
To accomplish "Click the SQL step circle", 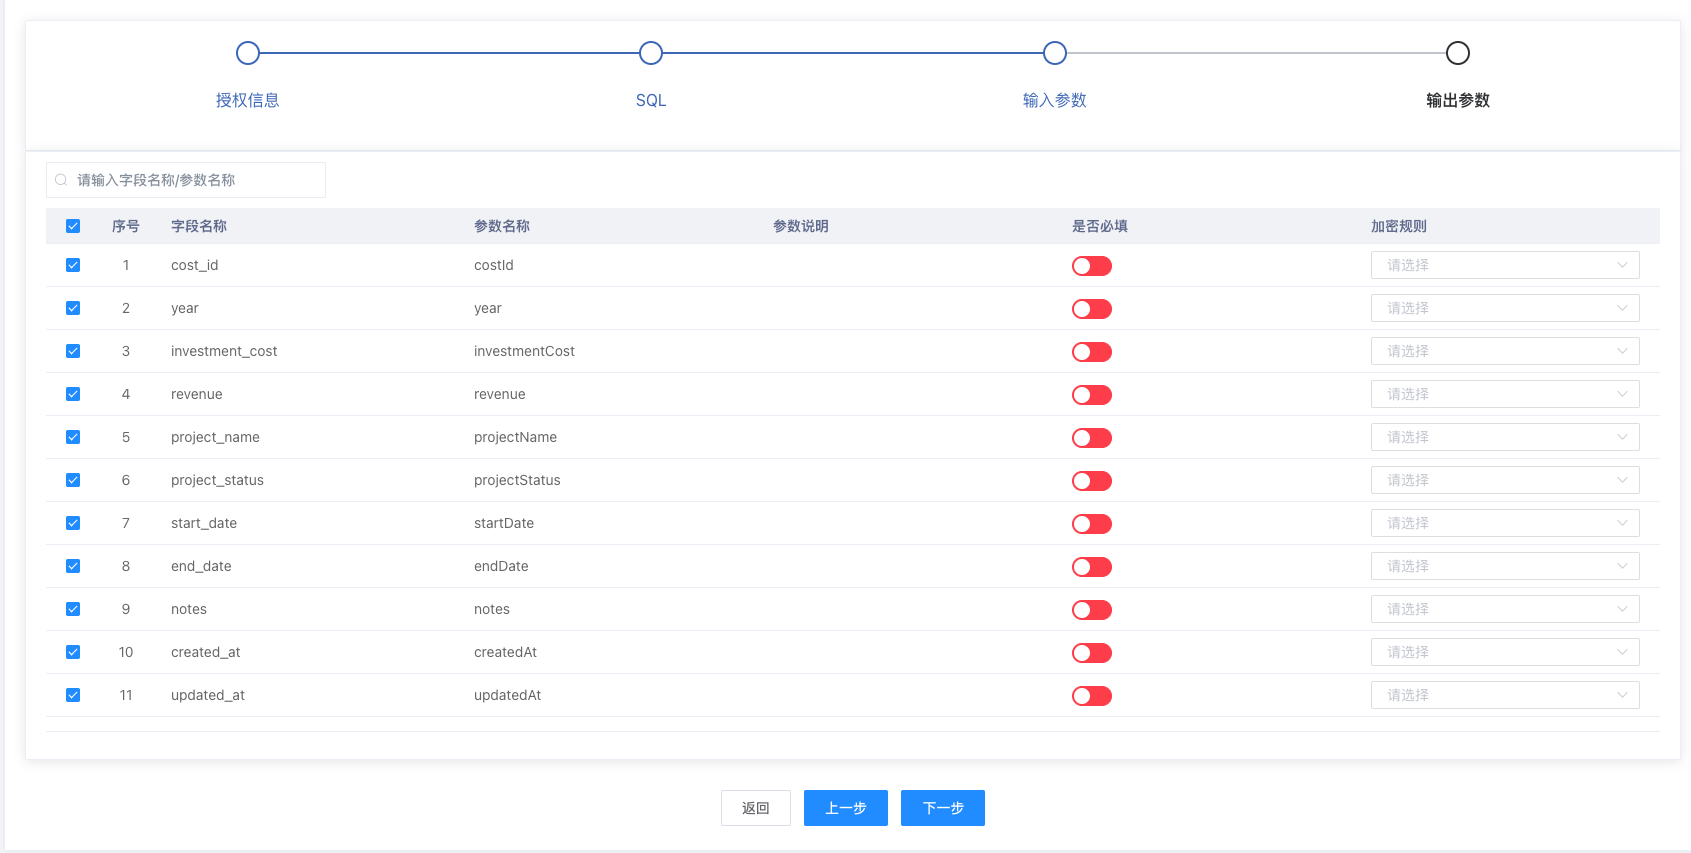I will [651, 53].
